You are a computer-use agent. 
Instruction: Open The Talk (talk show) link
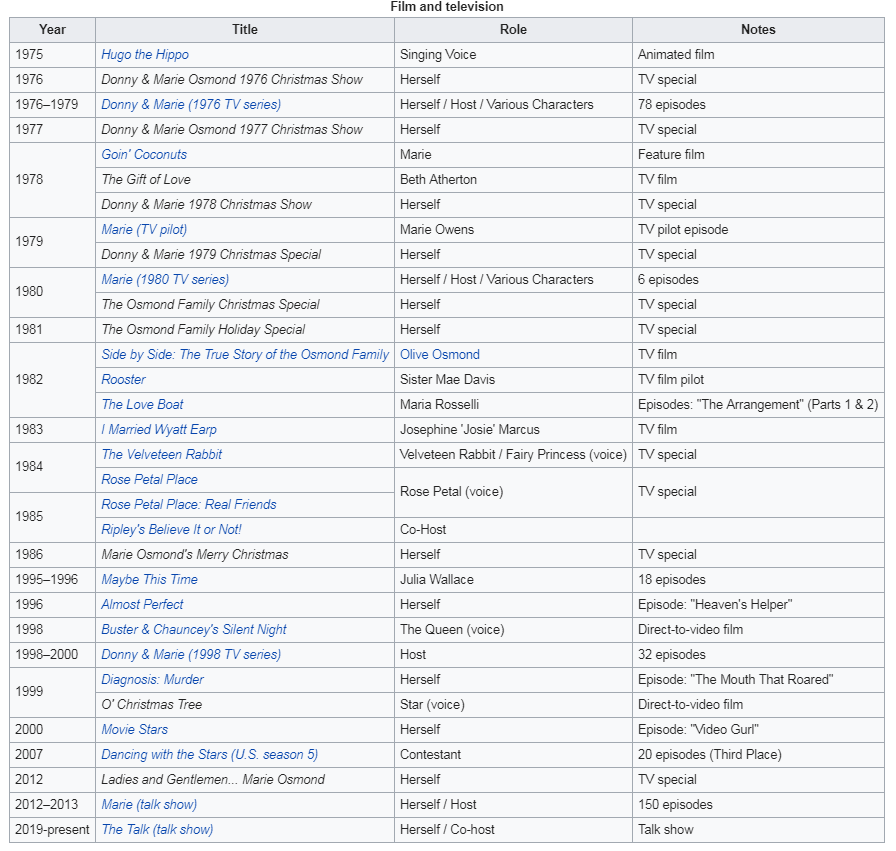pos(157,830)
